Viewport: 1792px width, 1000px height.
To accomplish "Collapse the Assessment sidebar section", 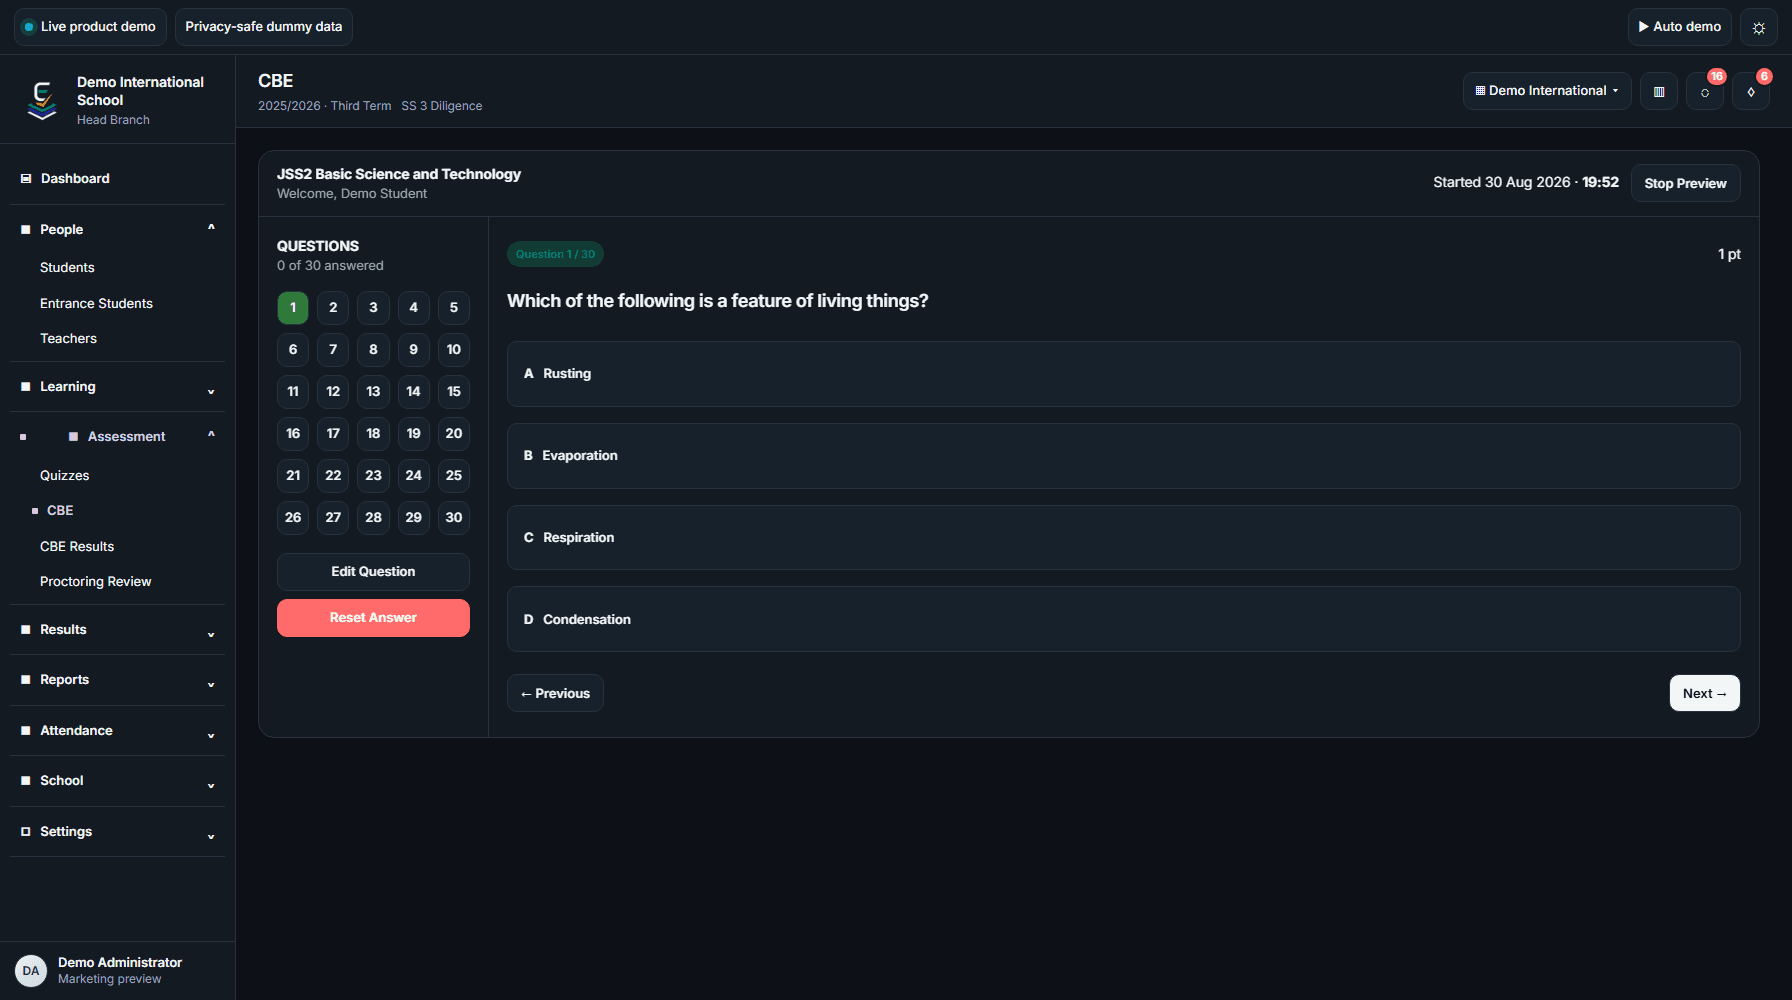I will click(x=118, y=437).
